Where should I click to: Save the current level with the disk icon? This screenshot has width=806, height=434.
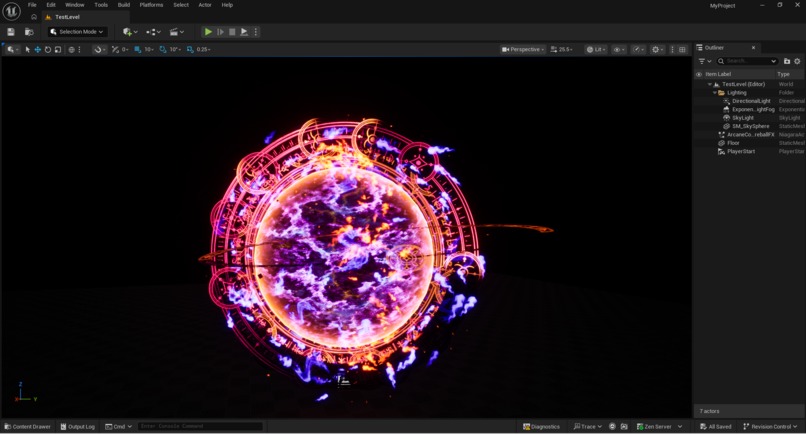pyautogui.click(x=11, y=32)
